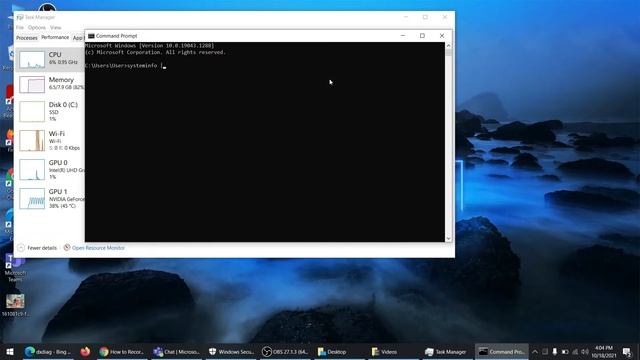Image resolution: width=640 pixels, height=360 pixels.
Task: Open Resource Monitor link
Action: [94, 248]
